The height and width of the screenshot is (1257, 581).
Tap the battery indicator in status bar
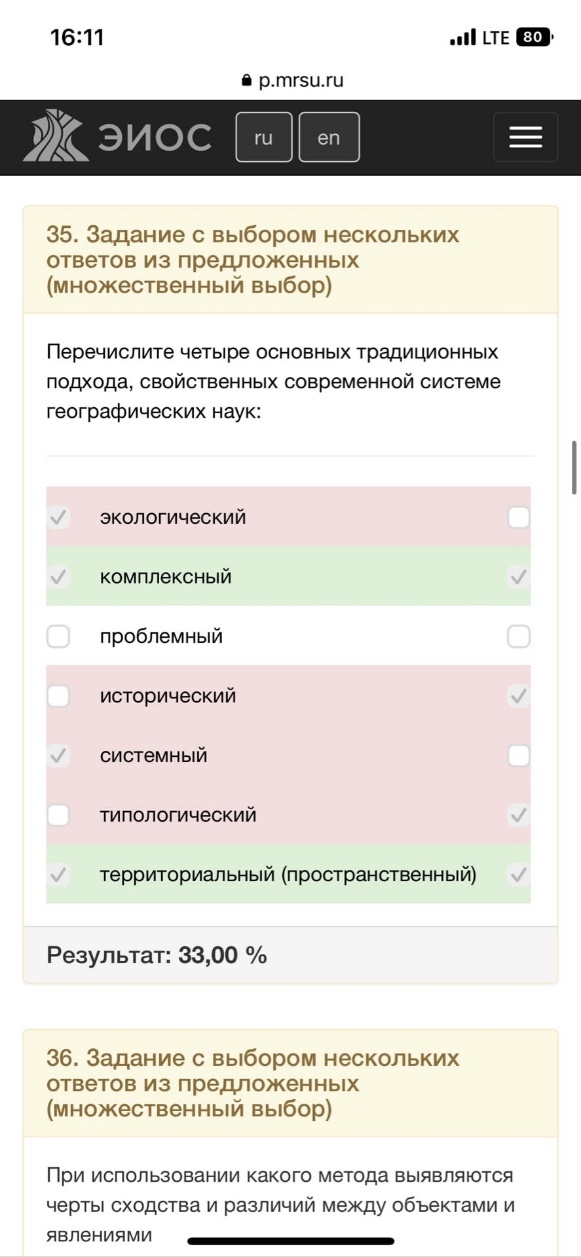[534, 38]
